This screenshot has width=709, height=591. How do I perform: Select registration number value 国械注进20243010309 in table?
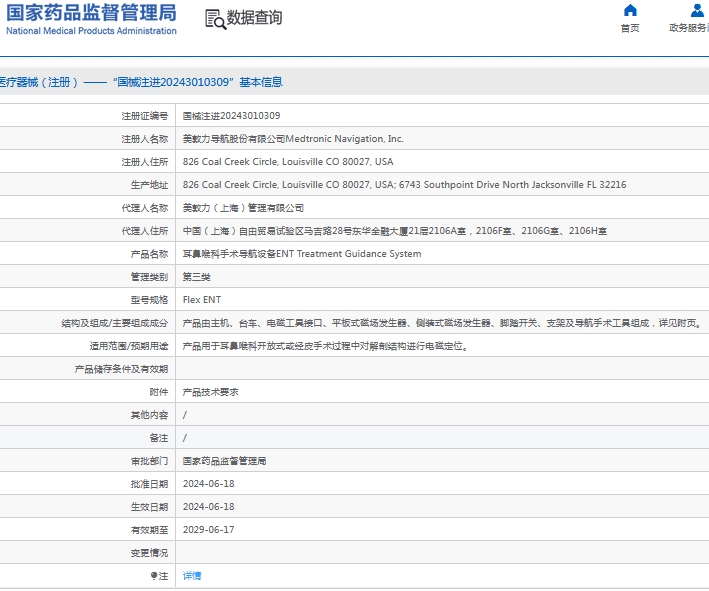point(231,116)
